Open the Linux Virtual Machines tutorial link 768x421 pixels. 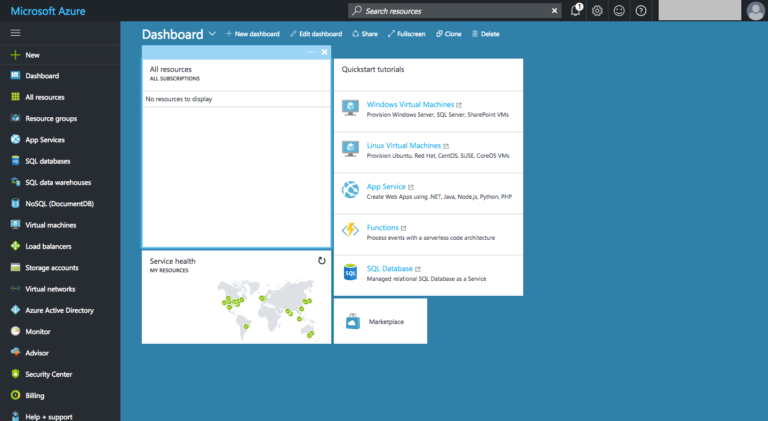[404, 145]
